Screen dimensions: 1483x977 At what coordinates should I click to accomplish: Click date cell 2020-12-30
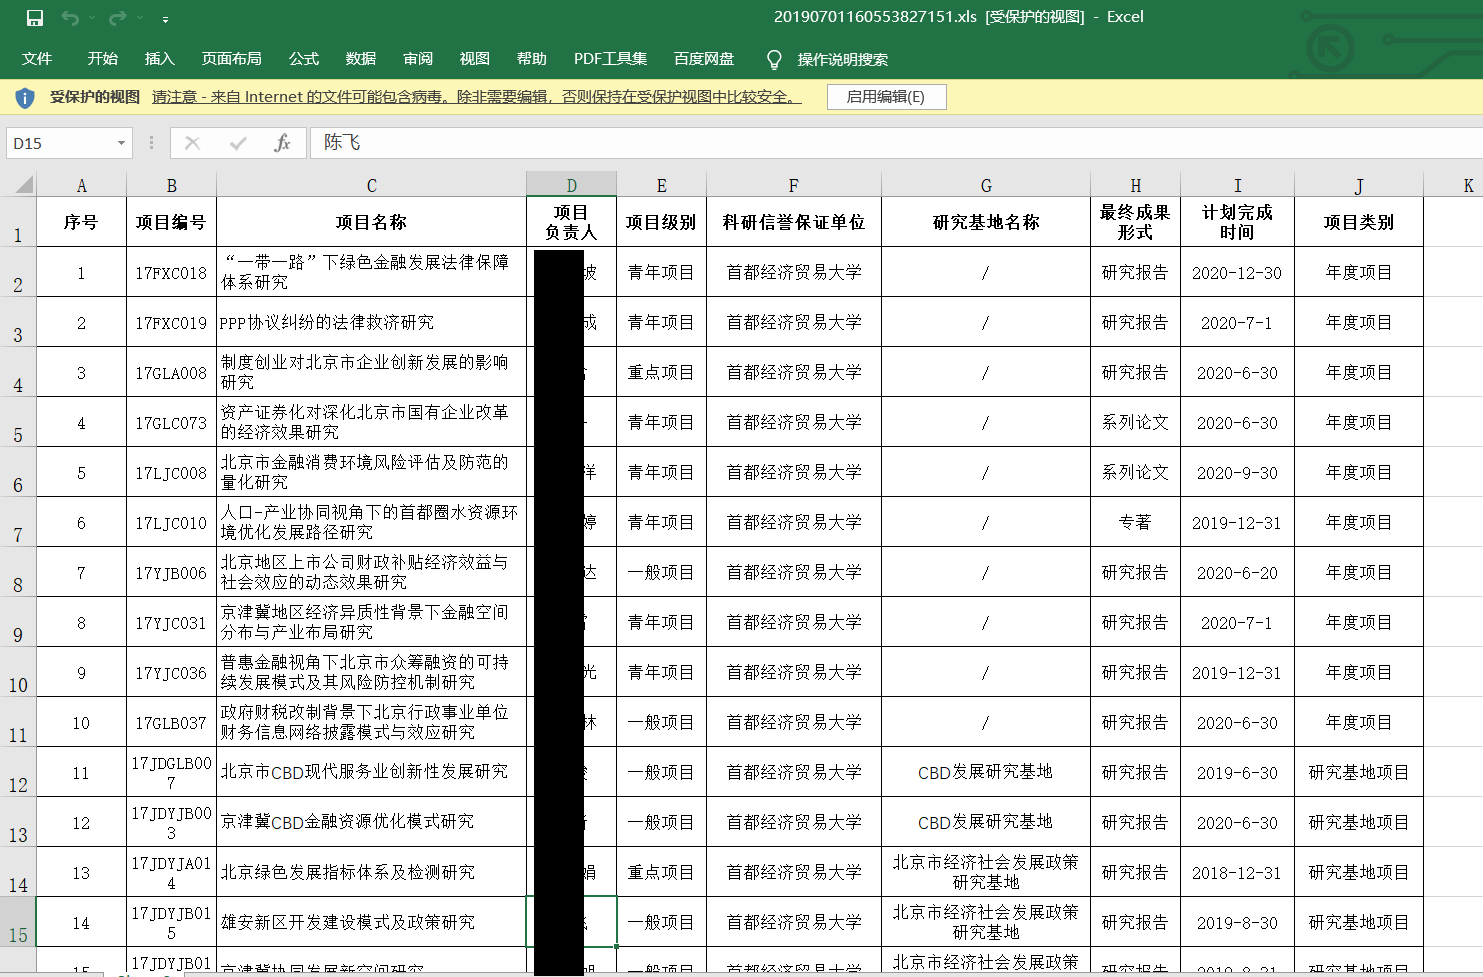tap(1237, 272)
